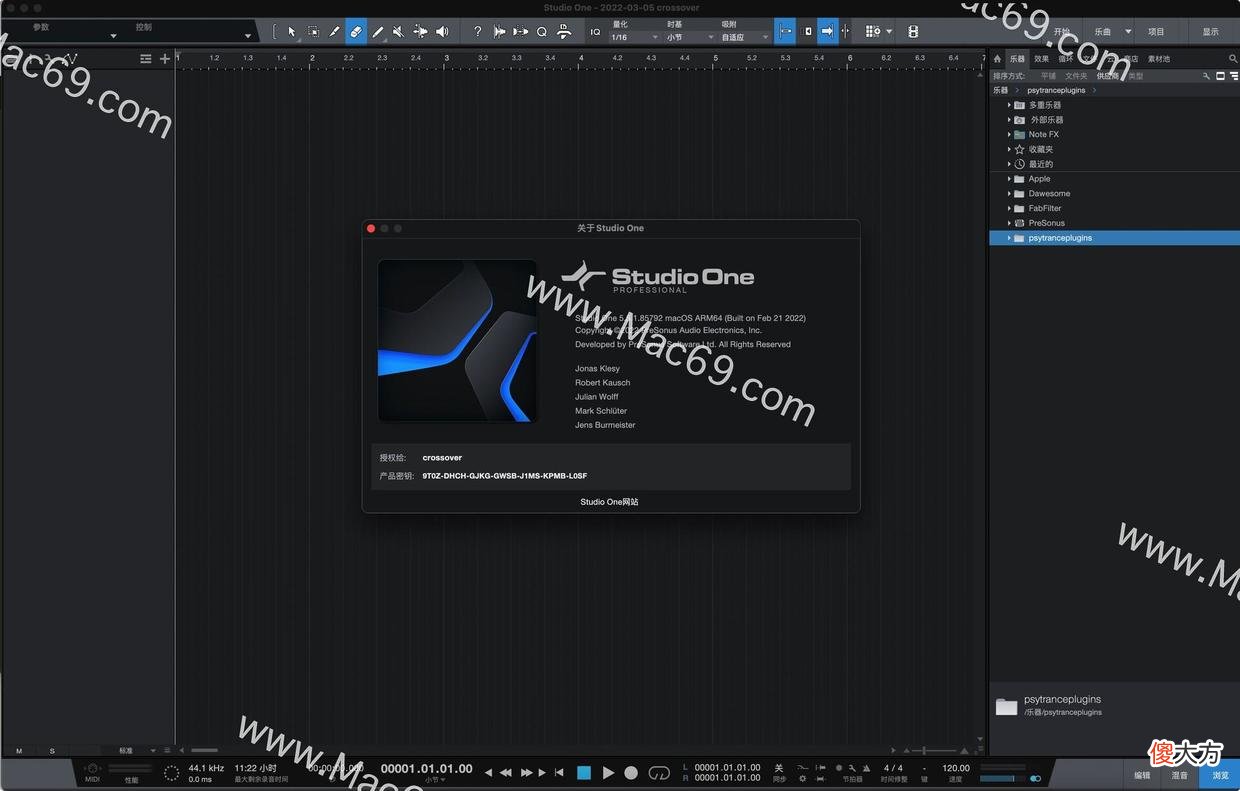Expand the FabFilter folder

click(x=1009, y=208)
